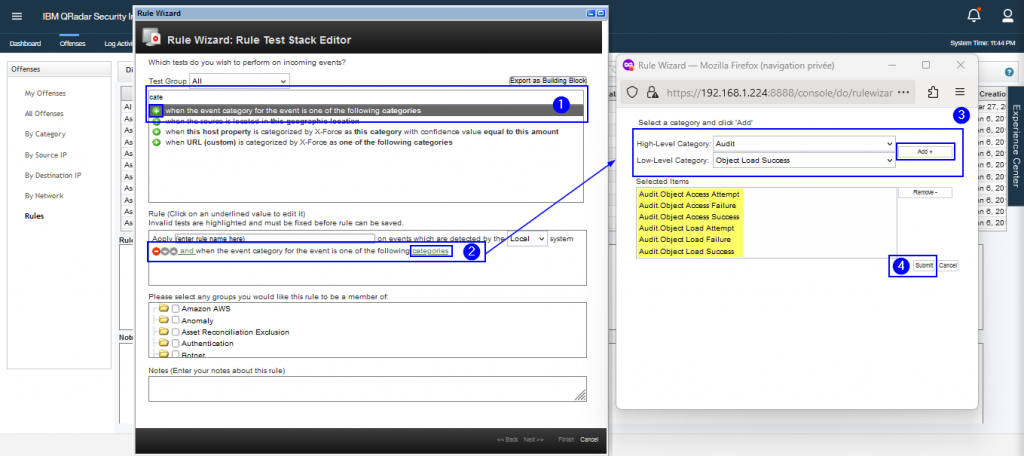Viewport: 1024px width, 456px height.
Task: Click the Add + button
Action: point(925,151)
